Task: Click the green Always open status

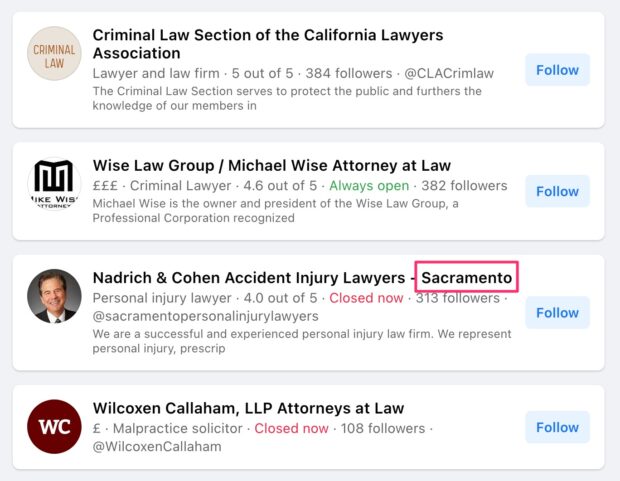Action: point(369,186)
